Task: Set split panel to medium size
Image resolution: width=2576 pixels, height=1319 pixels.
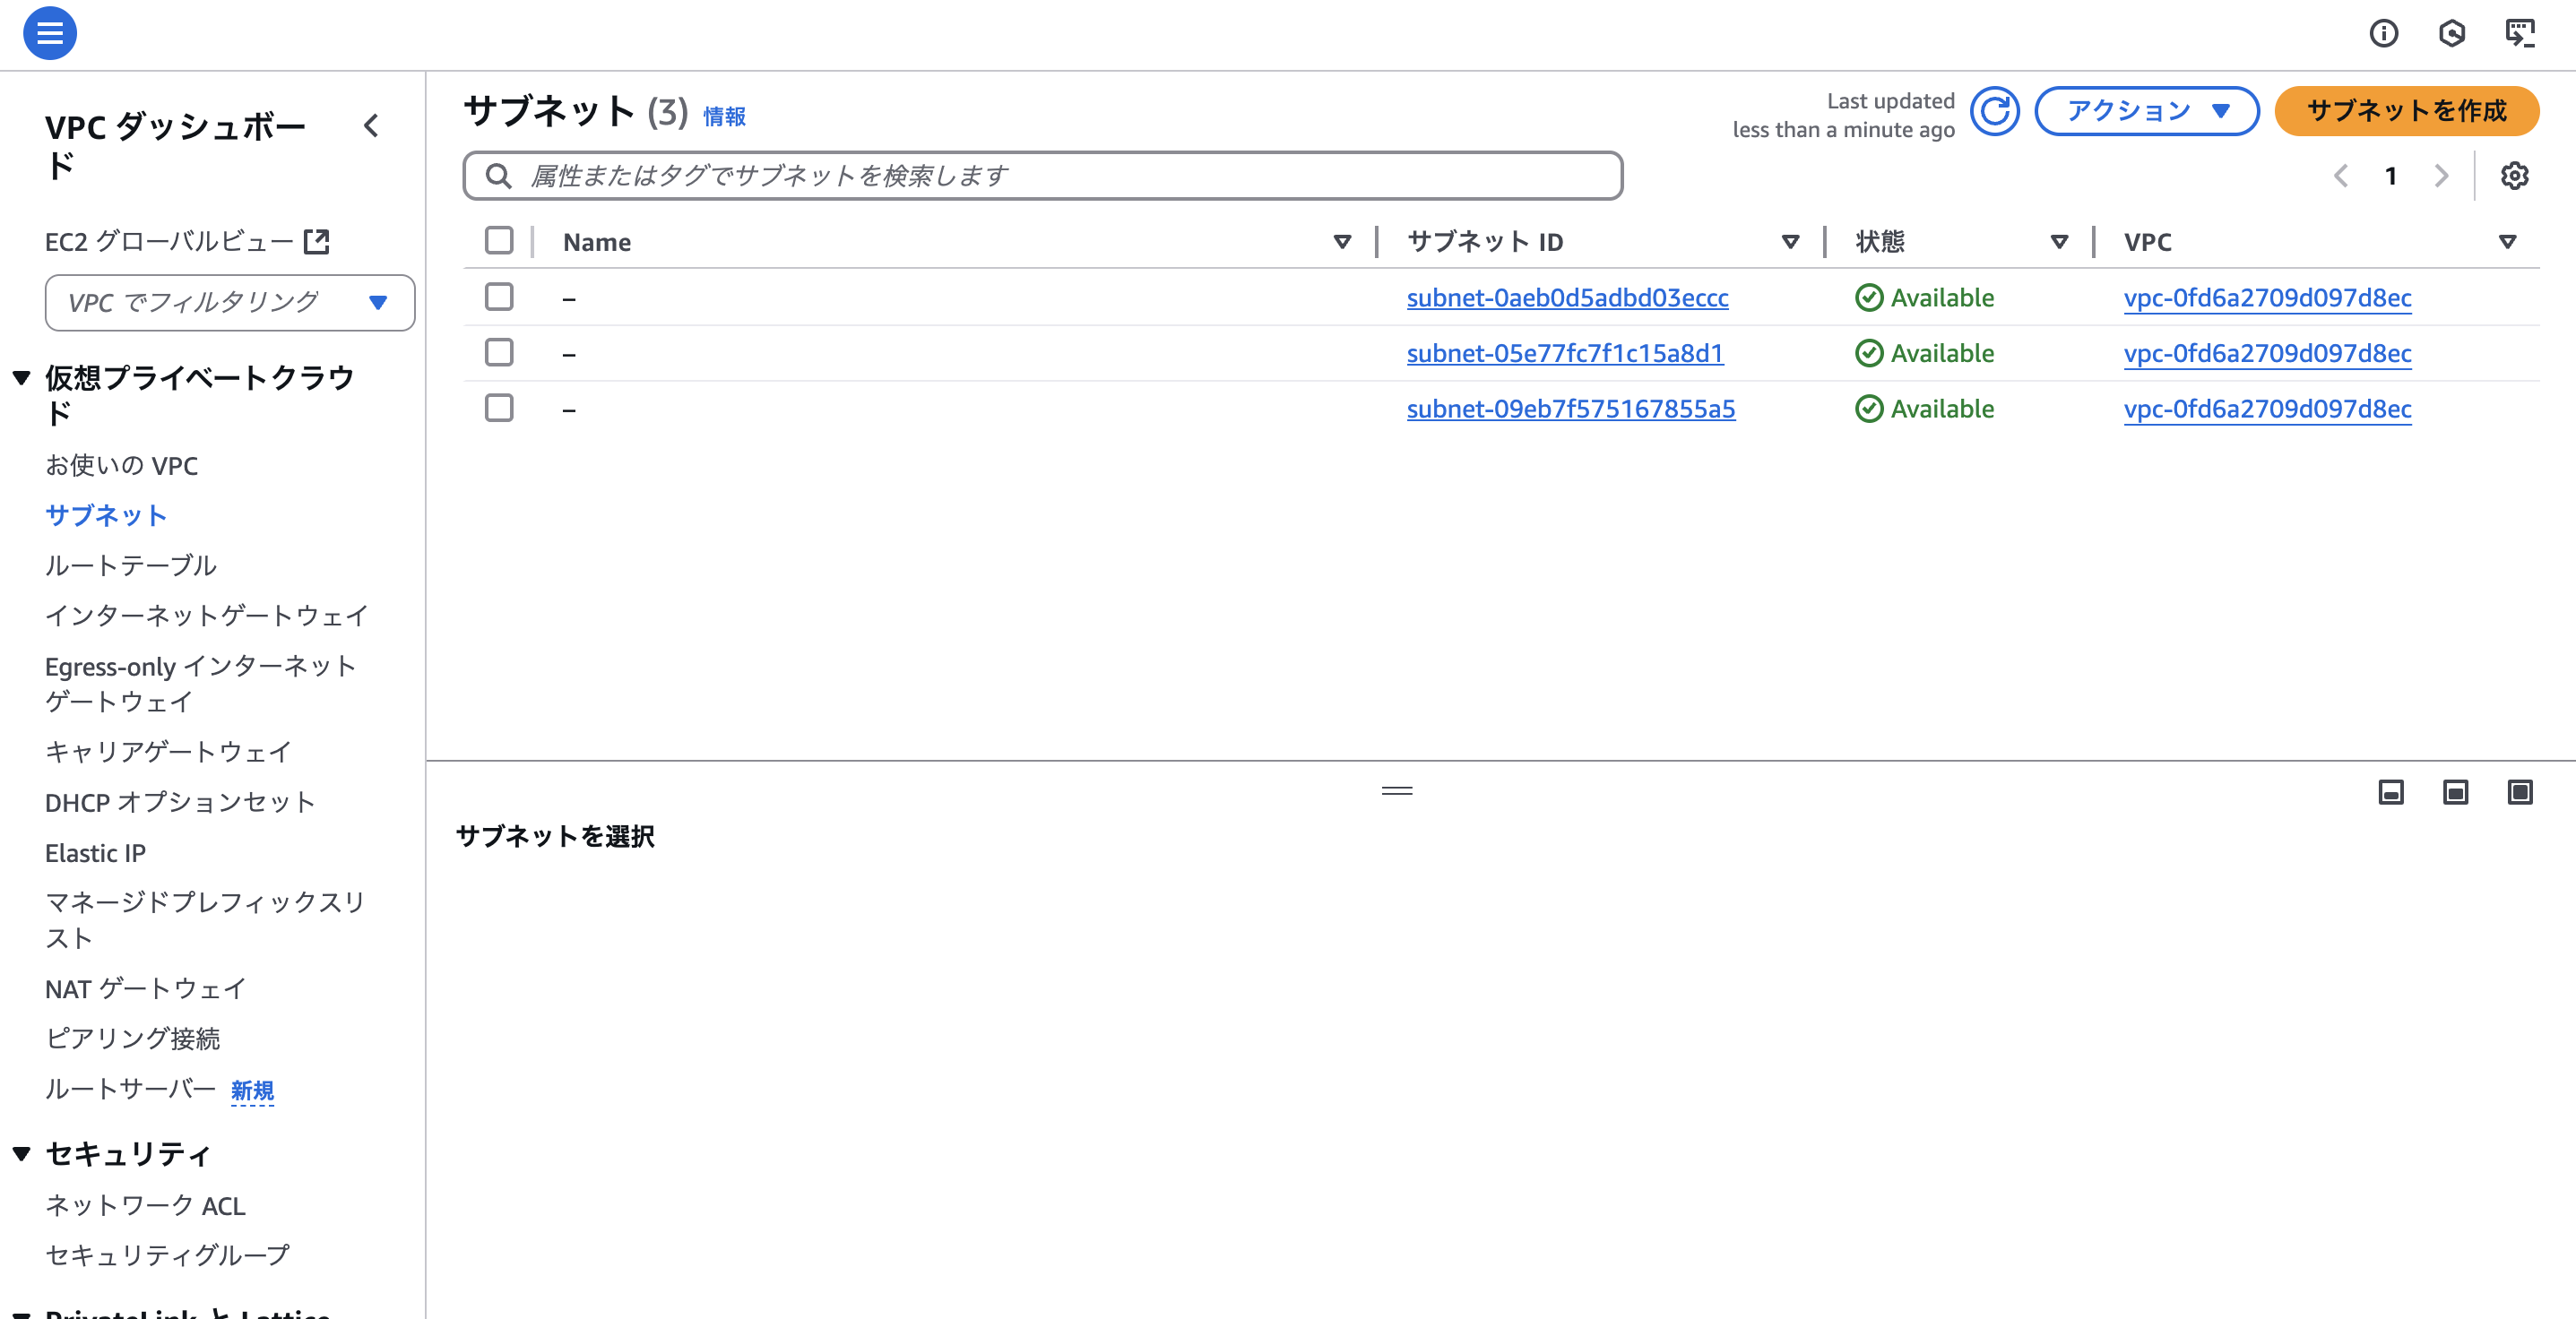Action: pos(2455,792)
